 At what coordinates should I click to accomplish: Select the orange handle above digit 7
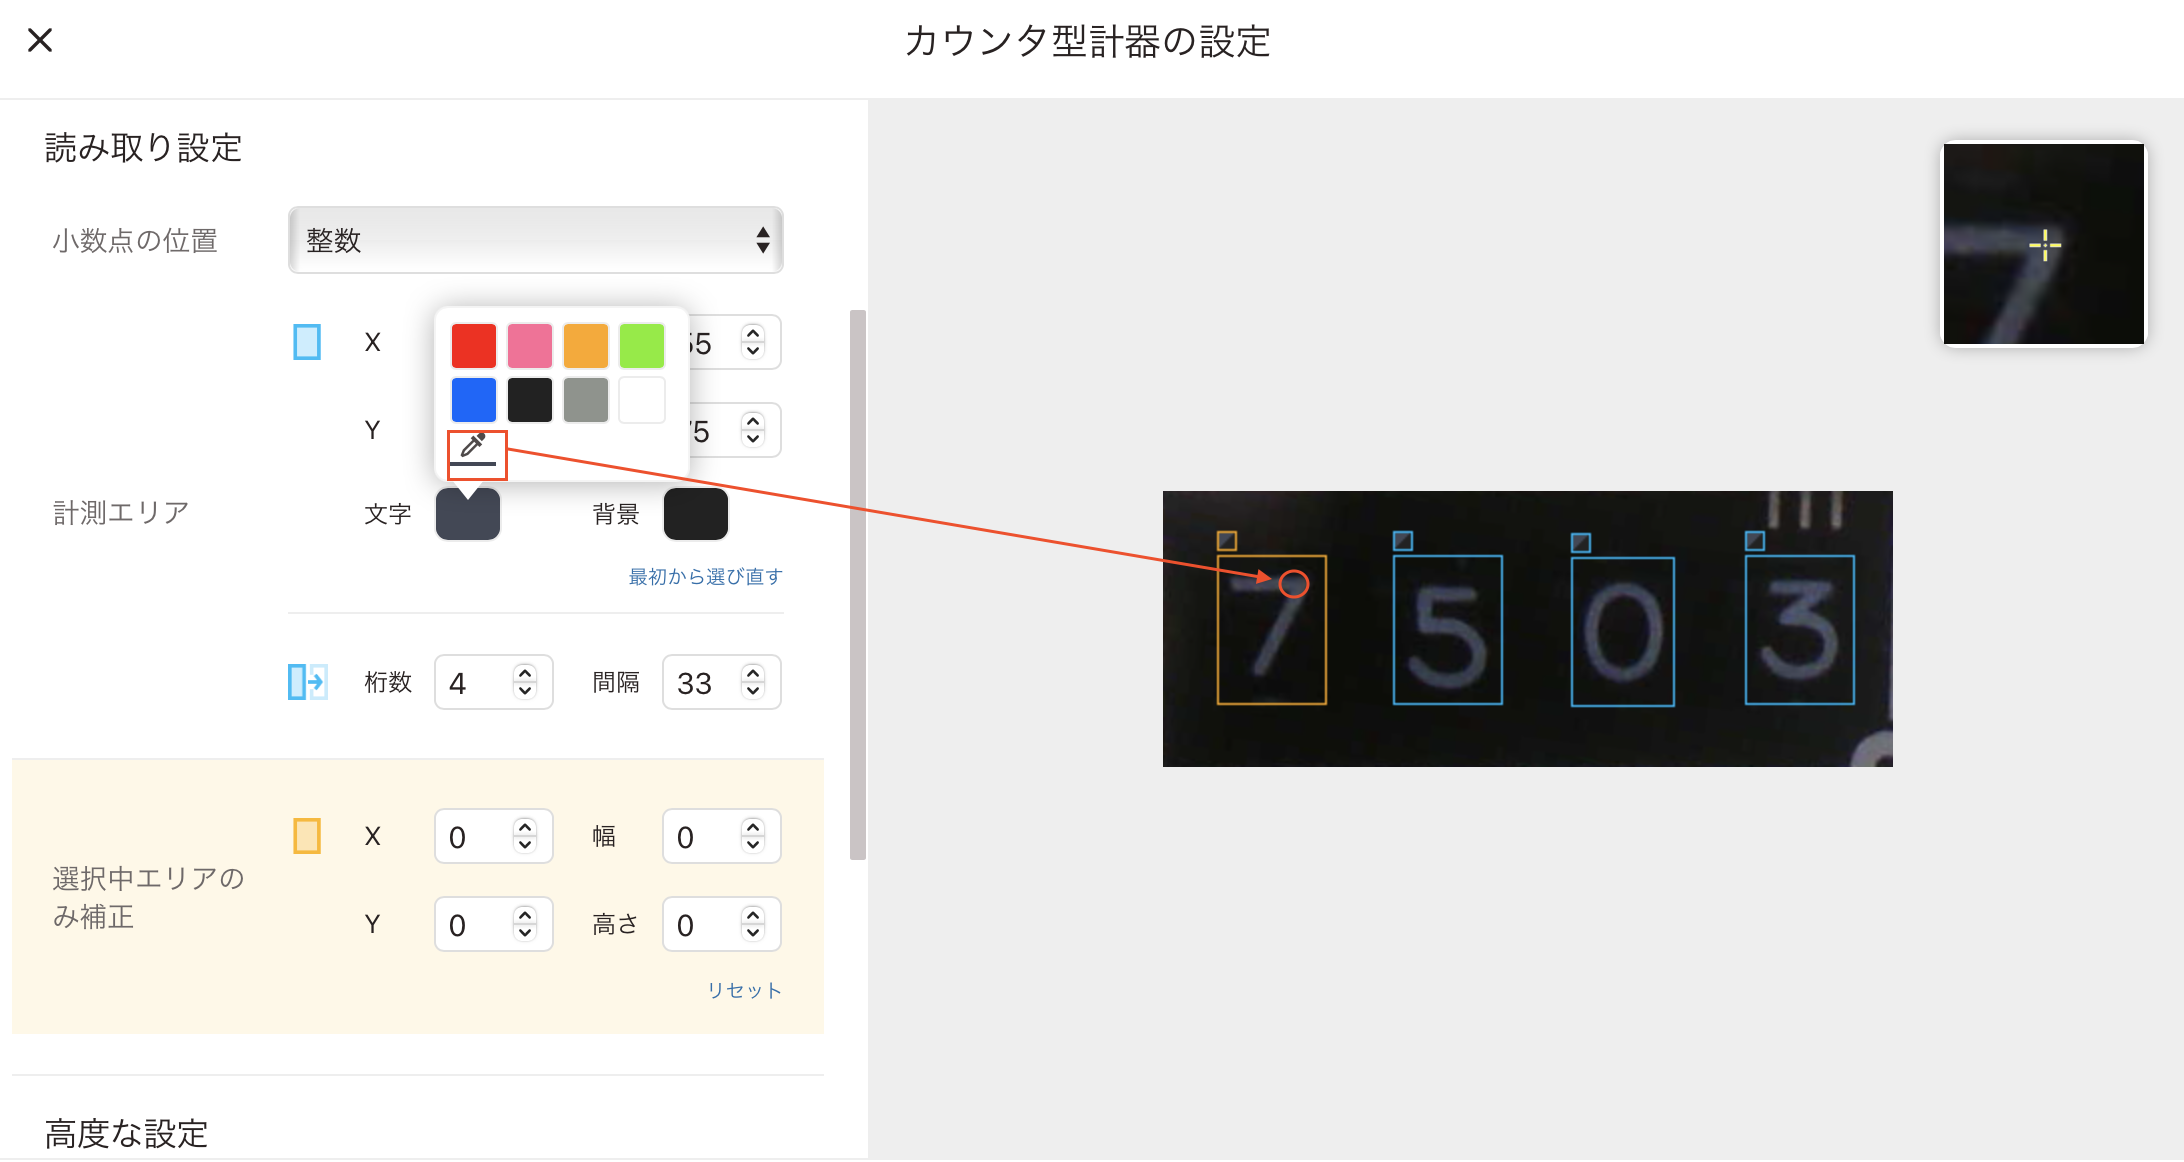pos(1227,541)
